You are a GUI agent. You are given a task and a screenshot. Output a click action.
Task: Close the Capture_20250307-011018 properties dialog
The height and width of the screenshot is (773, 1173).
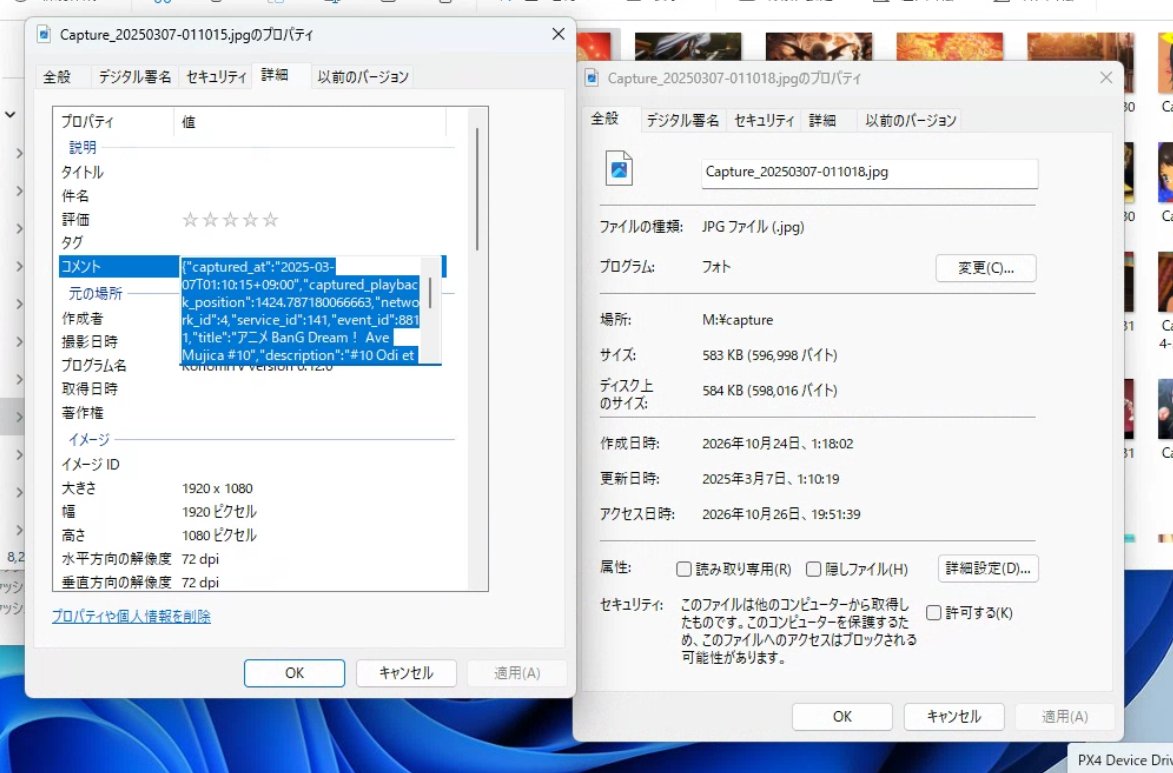[1106, 78]
